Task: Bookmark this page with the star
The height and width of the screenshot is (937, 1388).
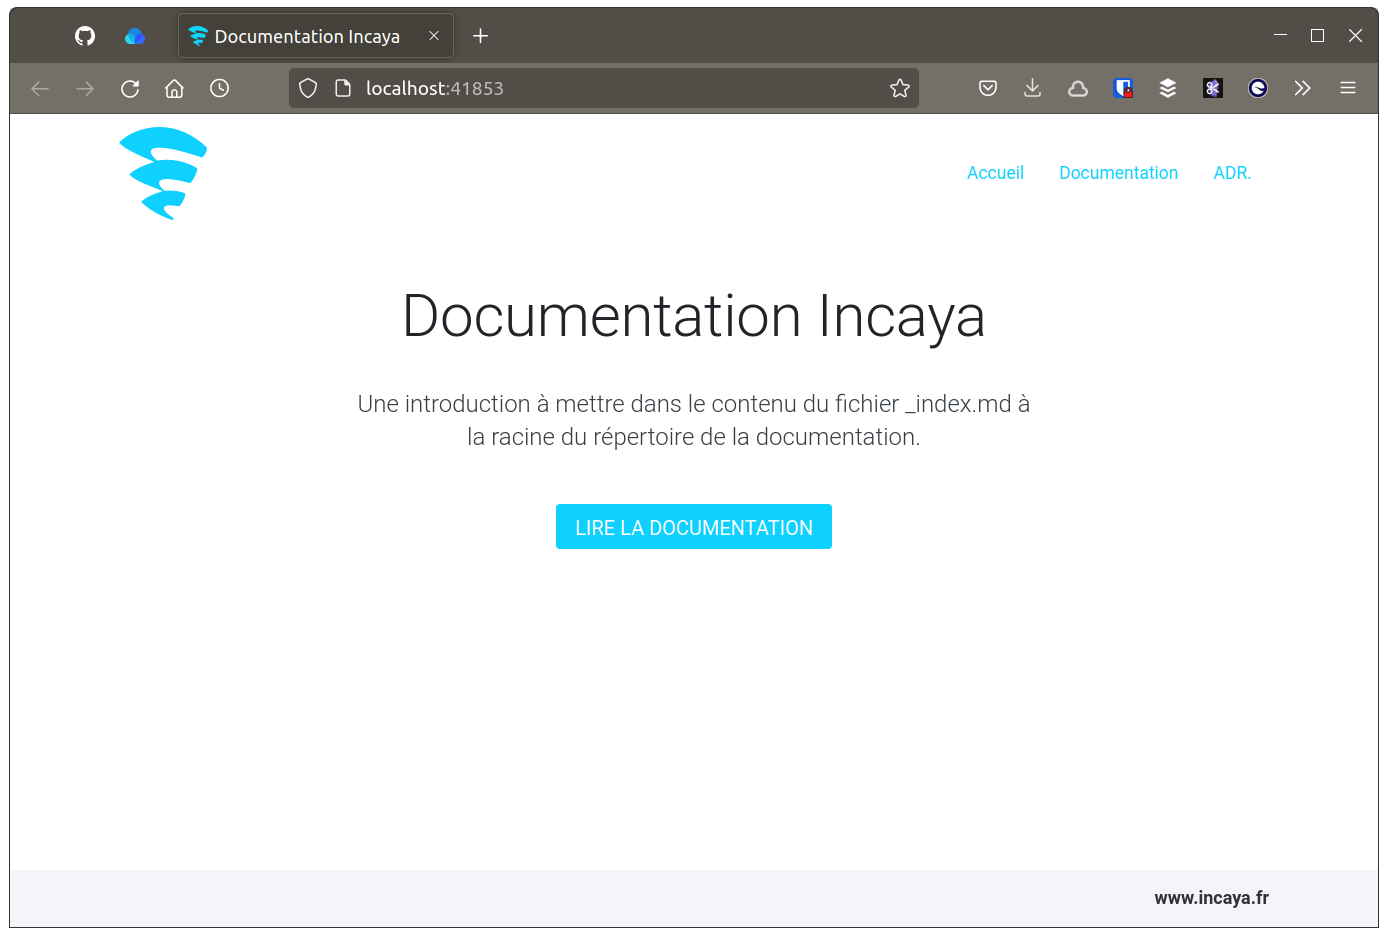Action: click(900, 89)
